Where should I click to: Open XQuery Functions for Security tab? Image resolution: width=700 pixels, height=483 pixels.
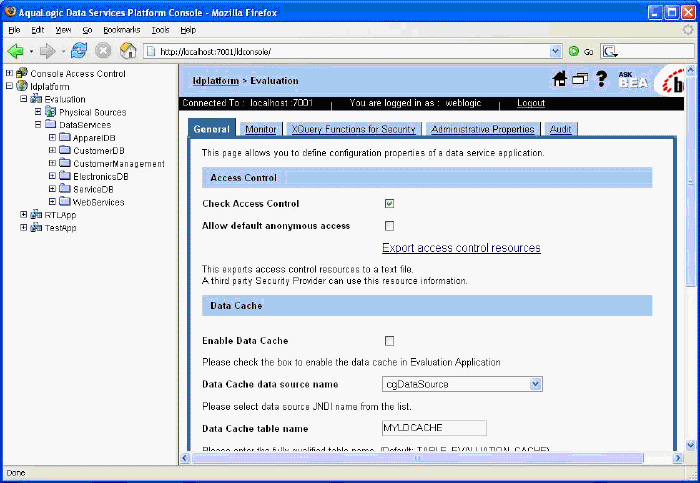(x=354, y=129)
